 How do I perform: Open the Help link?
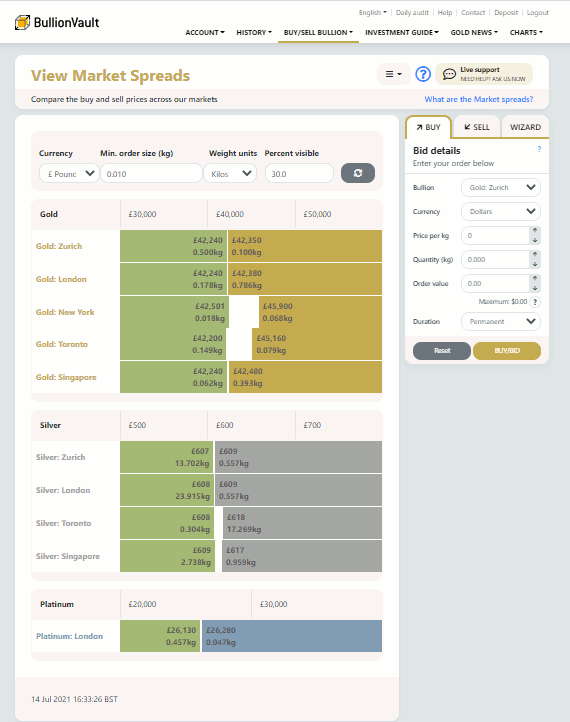(445, 12)
